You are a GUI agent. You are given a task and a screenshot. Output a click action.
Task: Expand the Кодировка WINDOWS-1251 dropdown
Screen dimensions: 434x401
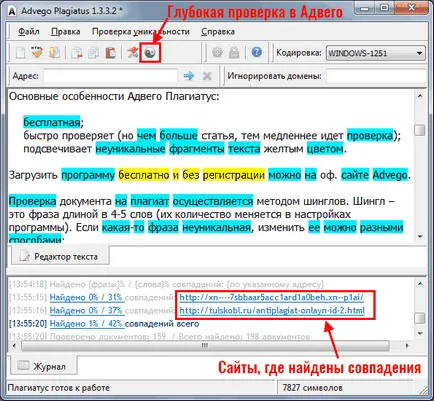coord(376,53)
